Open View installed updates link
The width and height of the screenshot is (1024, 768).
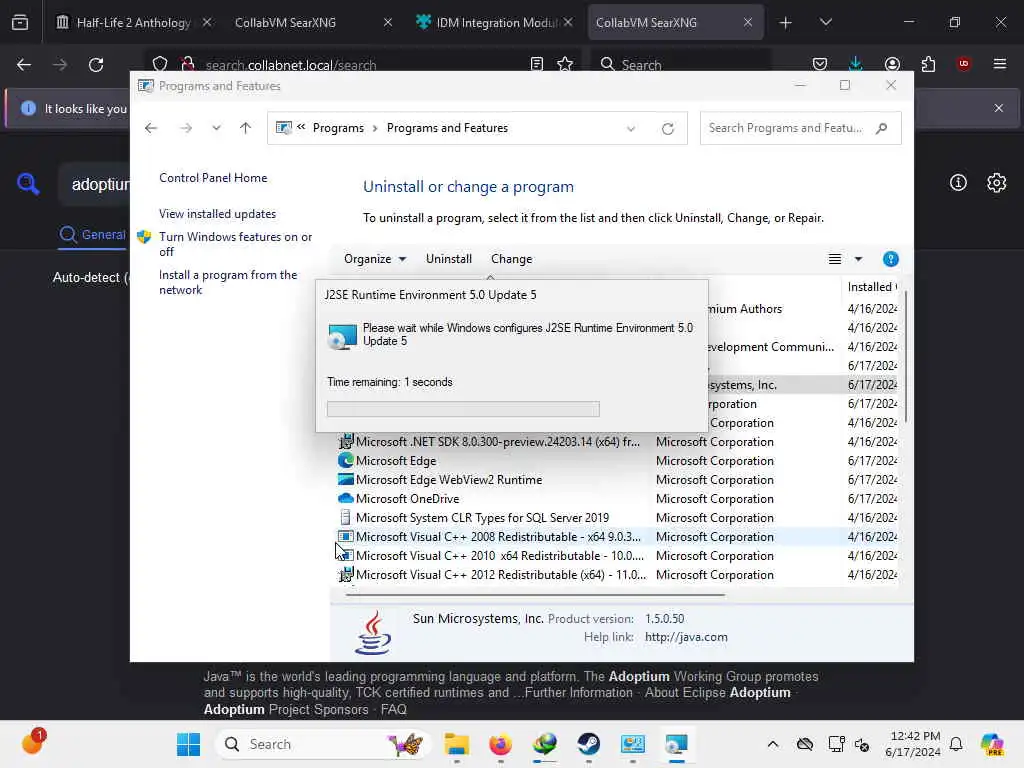[x=217, y=214]
